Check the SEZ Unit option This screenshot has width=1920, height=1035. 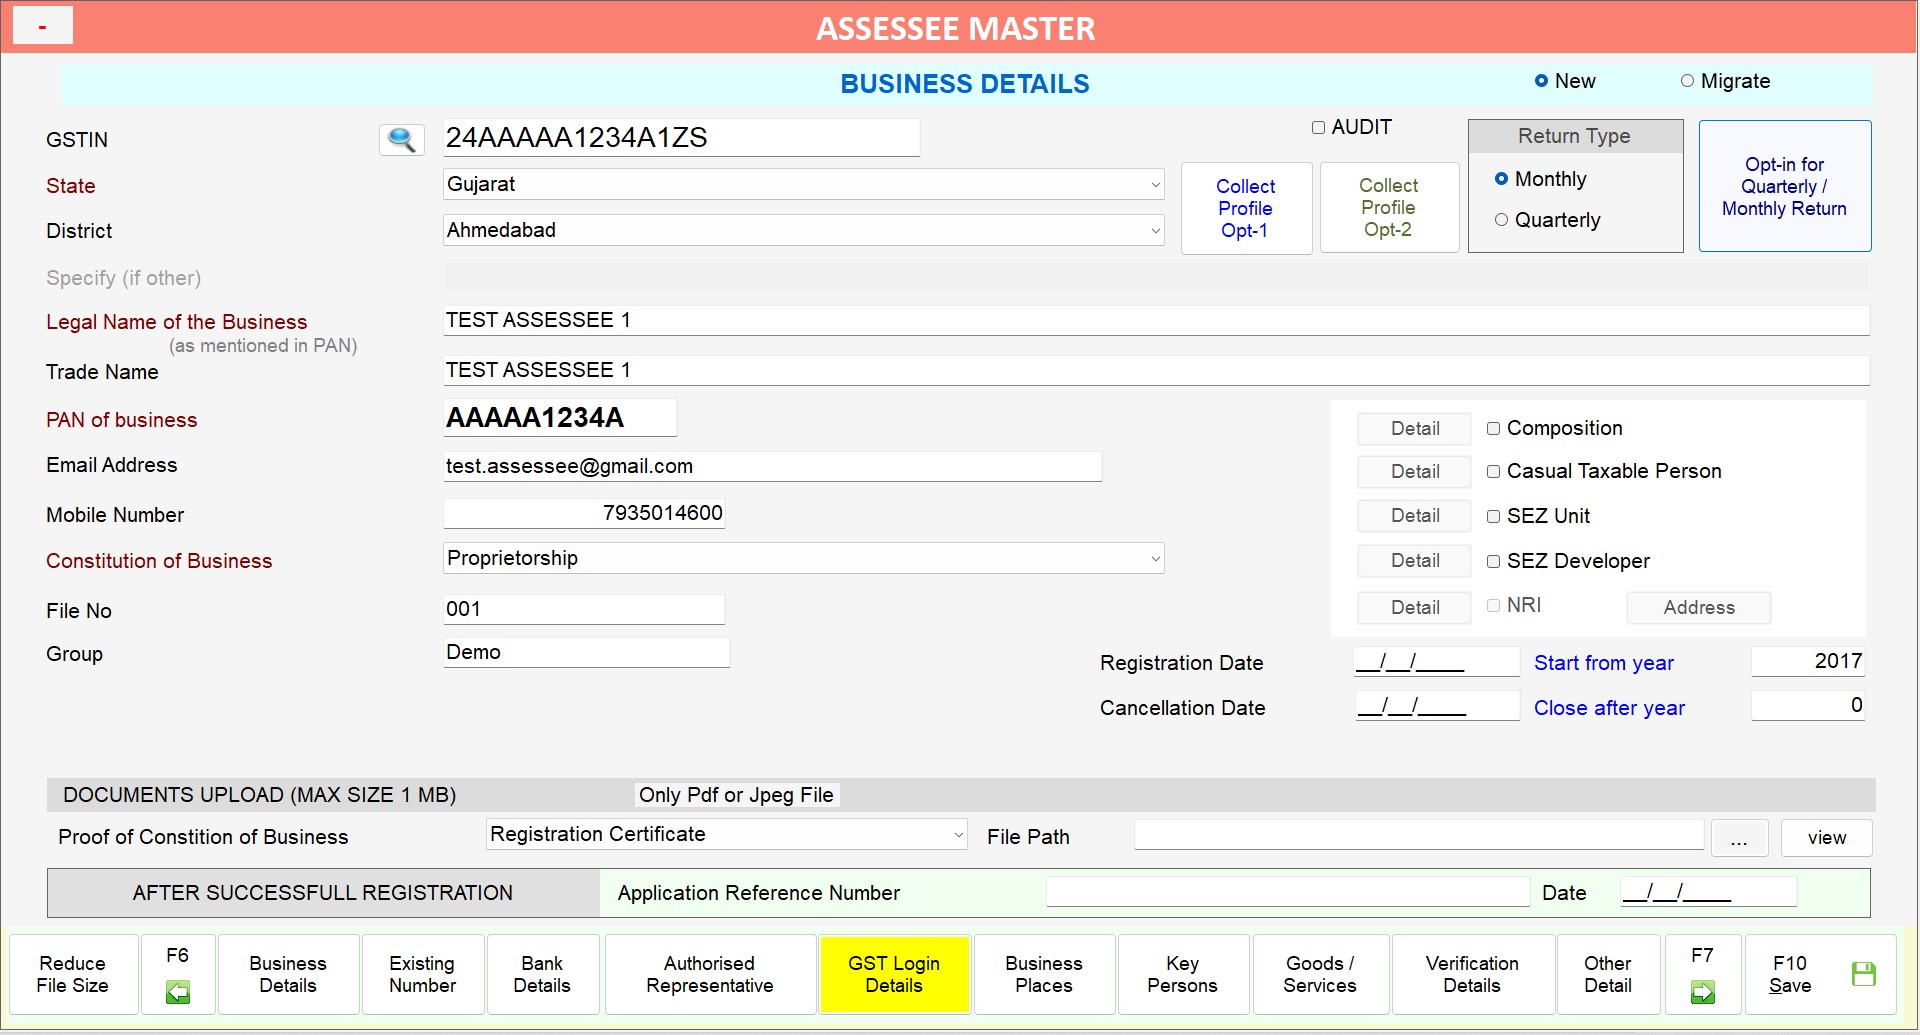click(x=1493, y=517)
